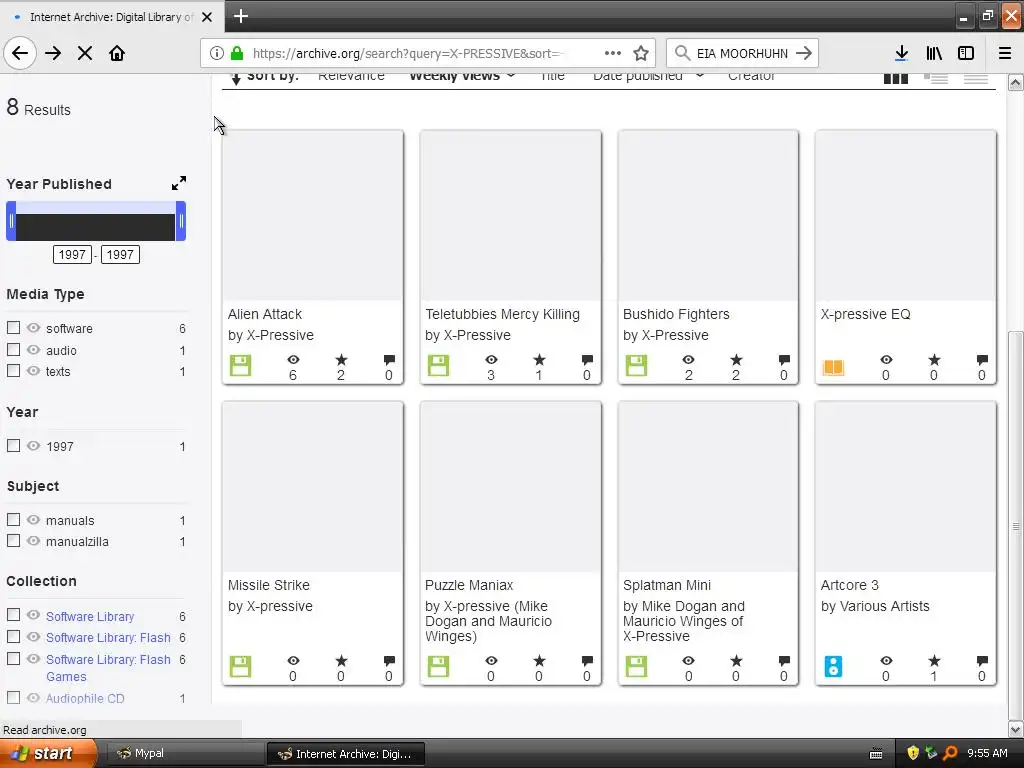Submit the EIA MOORHUHN search arrow

804,53
